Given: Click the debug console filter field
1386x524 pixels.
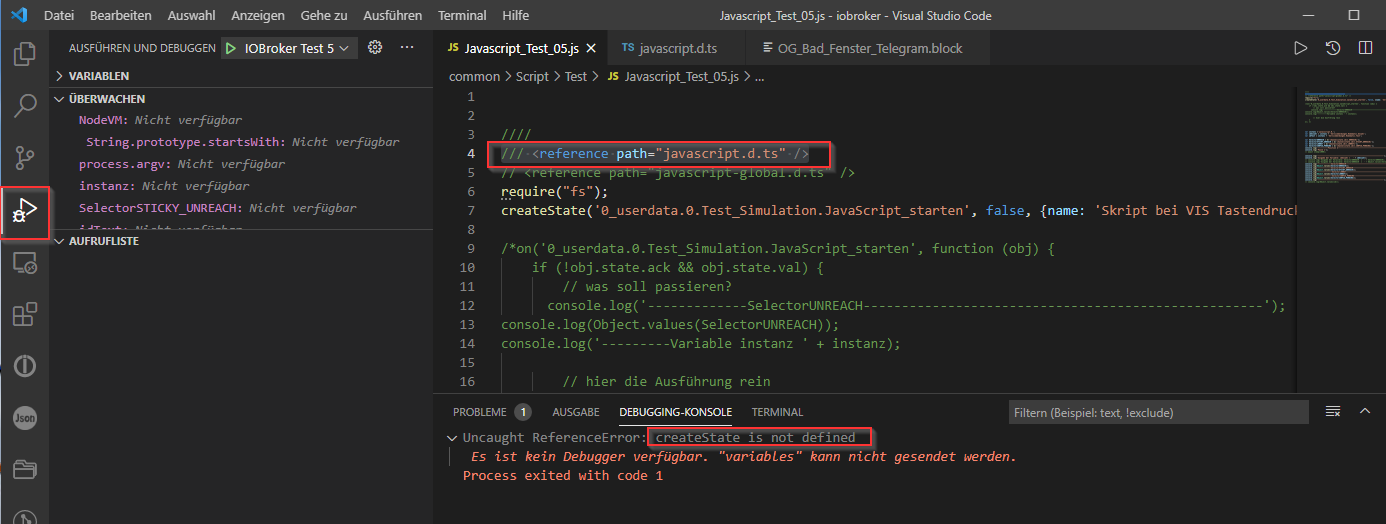Looking at the screenshot, I should coord(1157,412).
